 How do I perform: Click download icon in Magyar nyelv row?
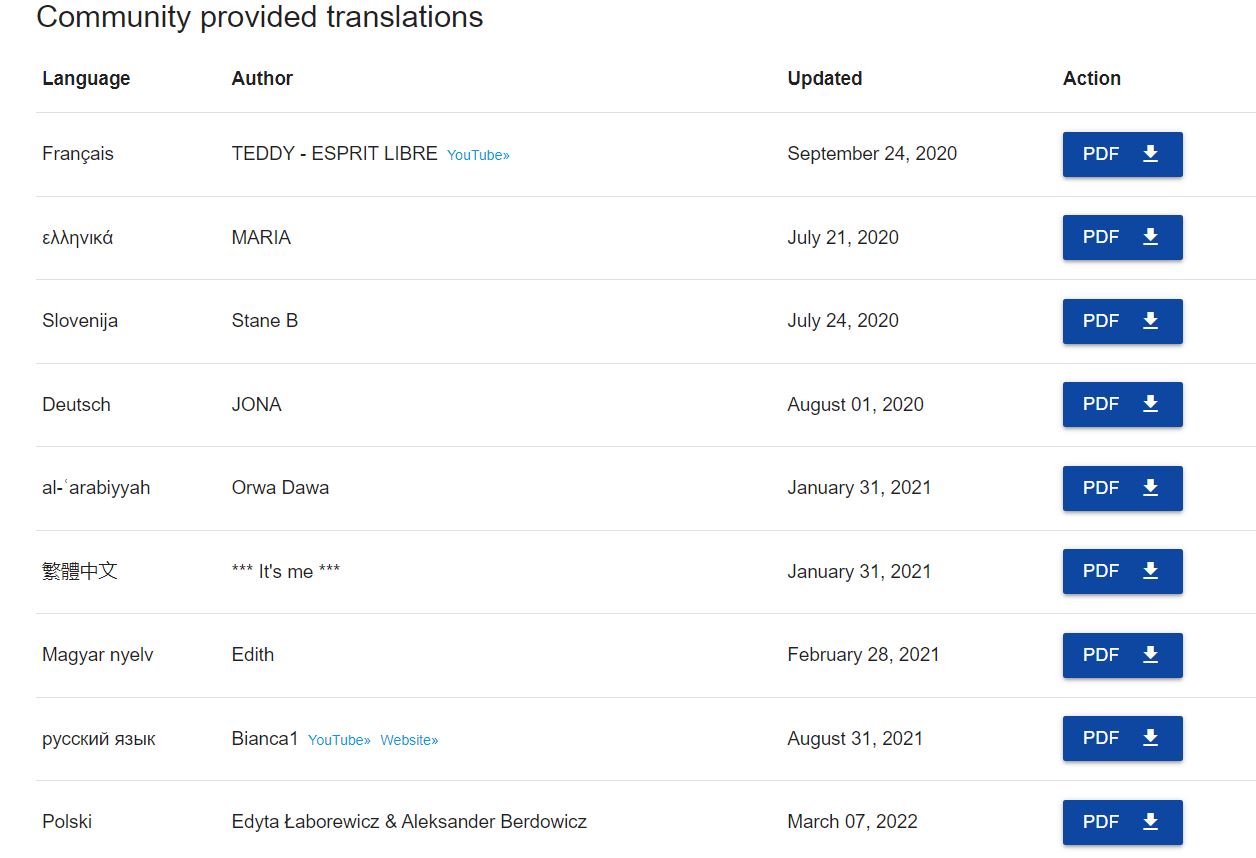(x=1150, y=655)
